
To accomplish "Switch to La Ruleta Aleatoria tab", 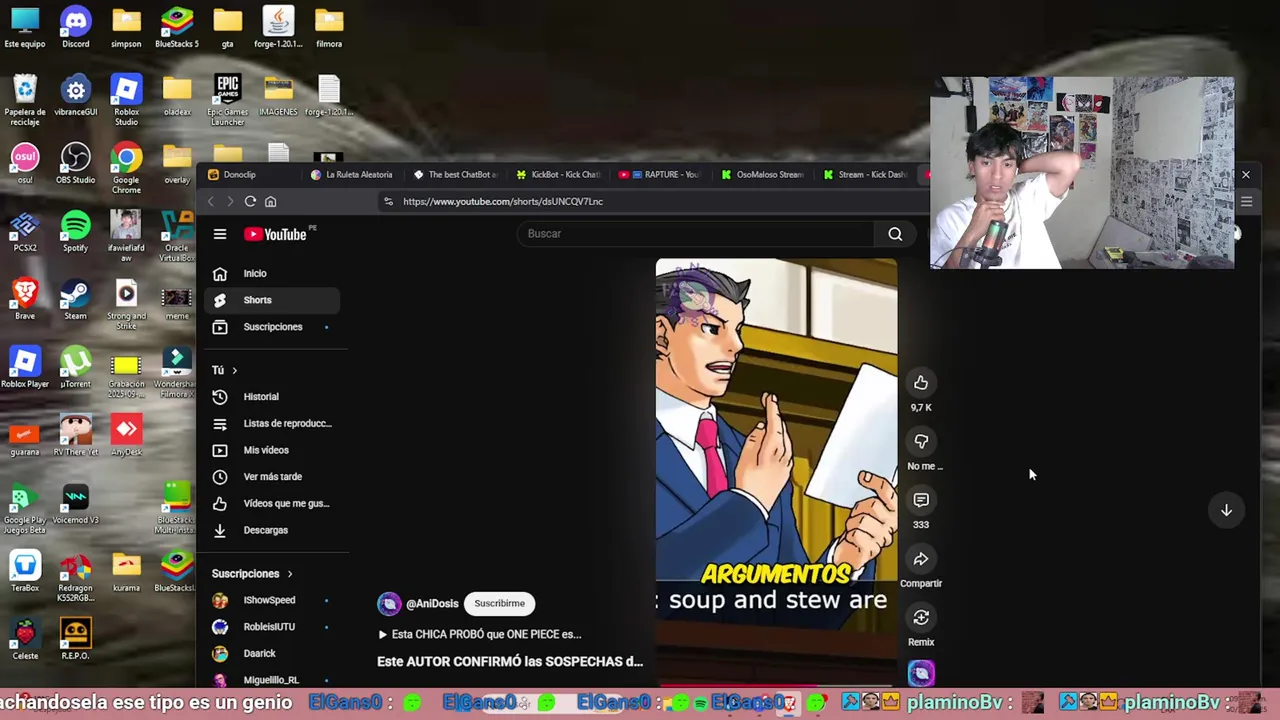I will point(352,174).
